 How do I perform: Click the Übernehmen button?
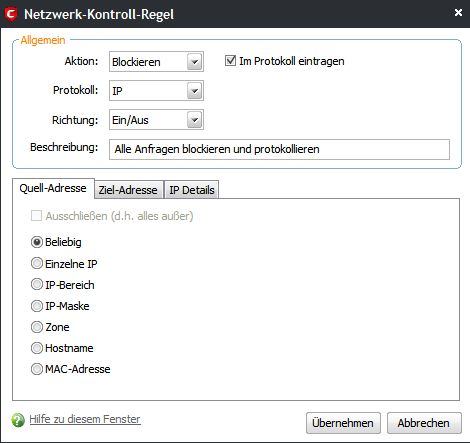[x=343, y=423]
